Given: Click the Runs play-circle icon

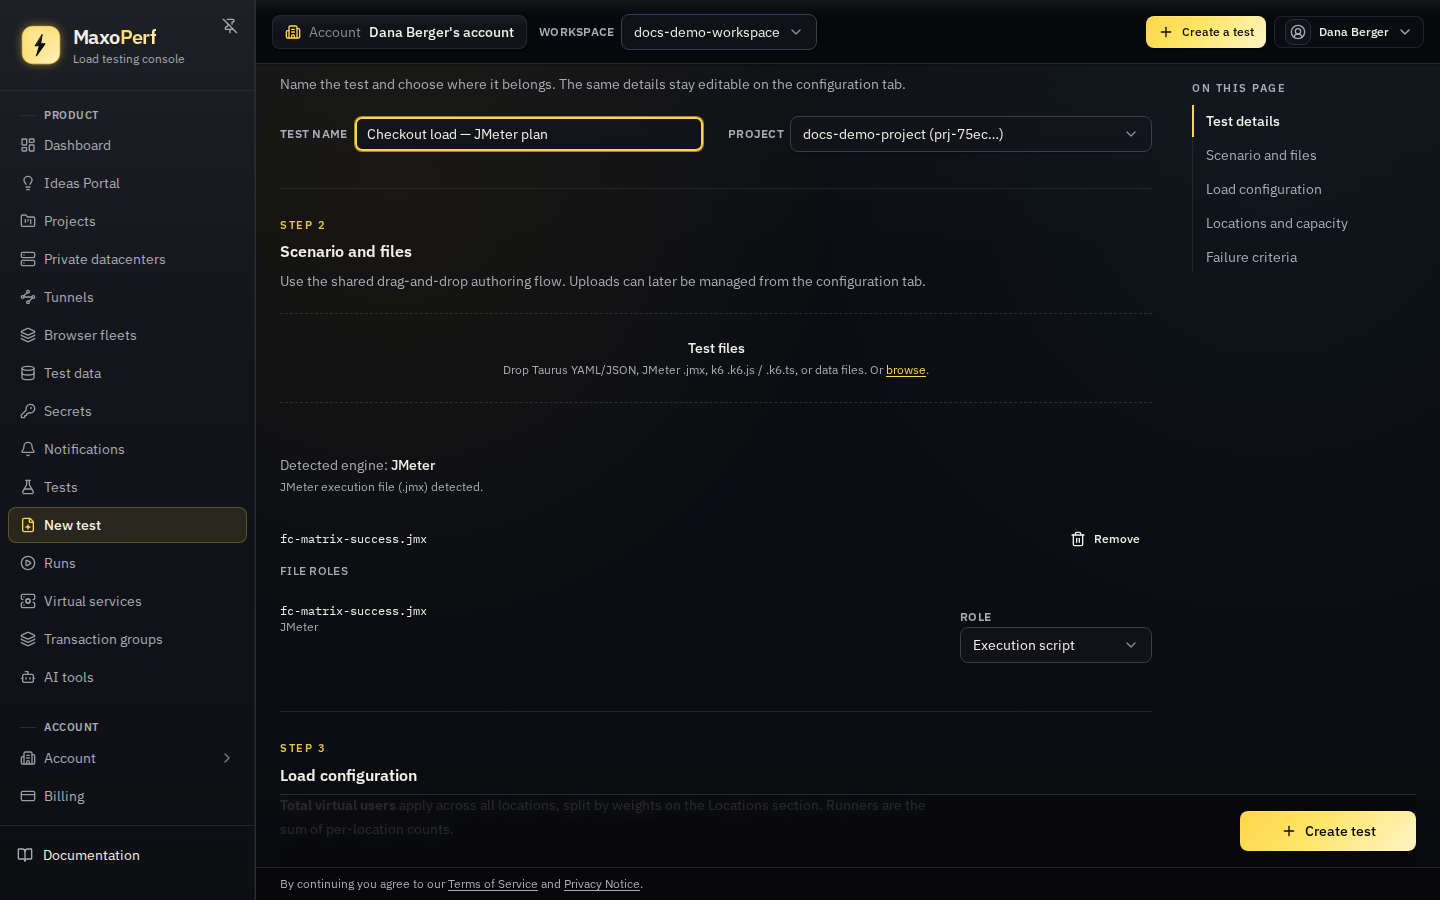Looking at the screenshot, I should pyautogui.click(x=28, y=563).
